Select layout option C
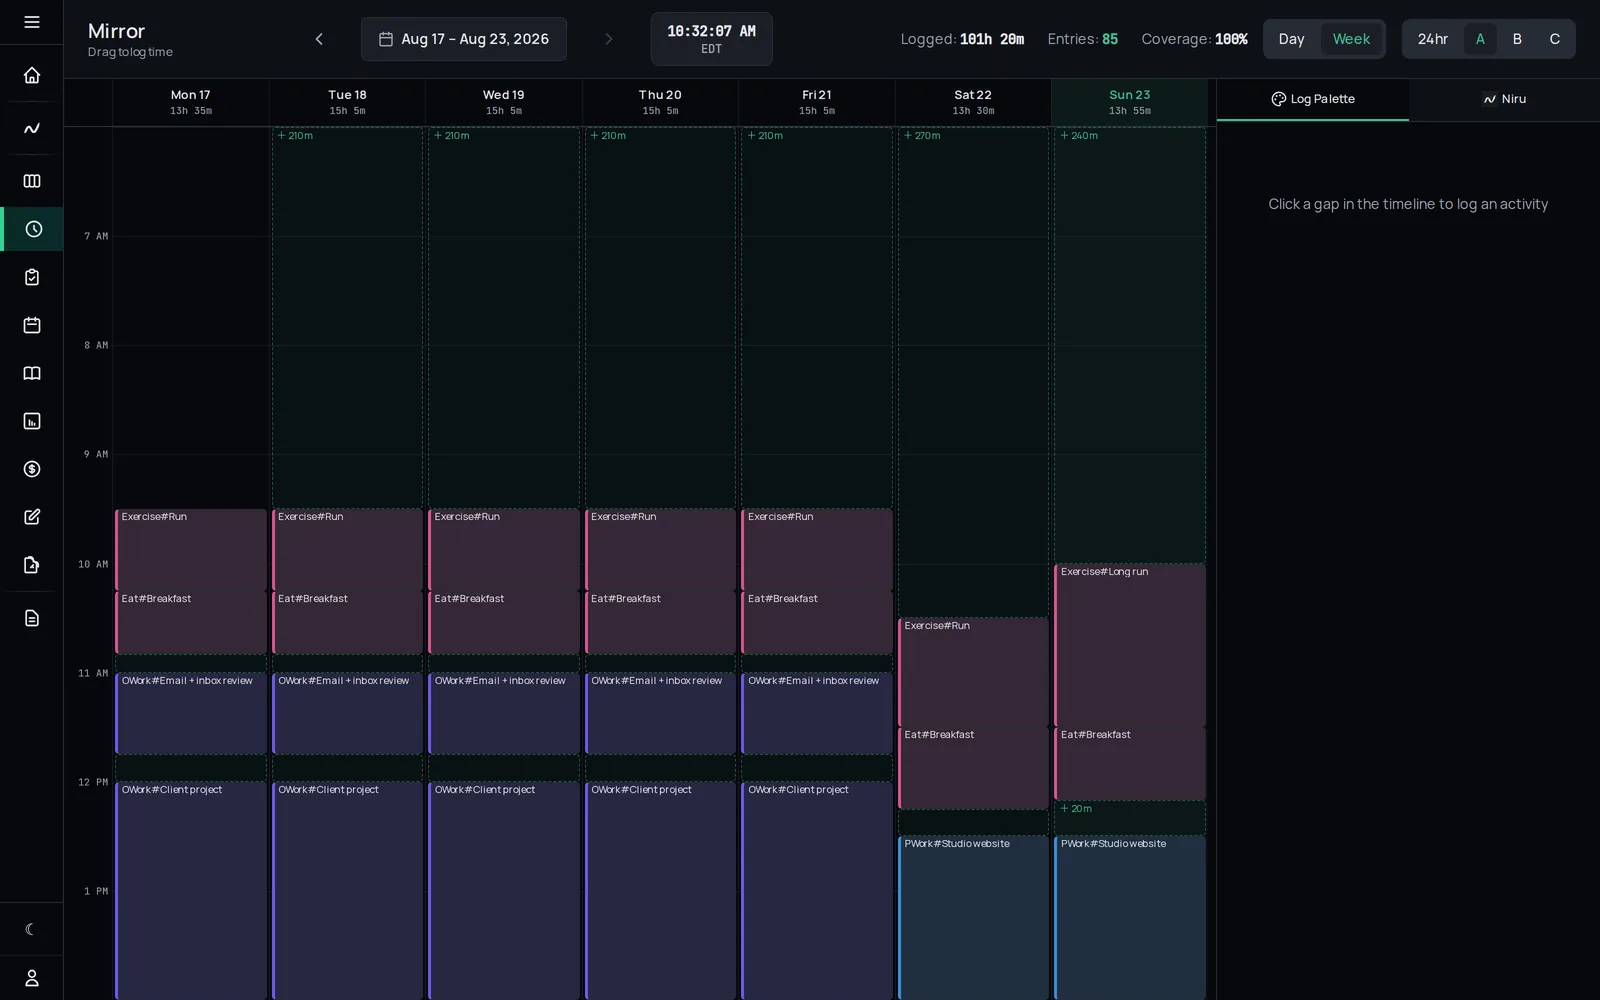The height and width of the screenshot is (1000, 1600). pyautogui.click(x=1554, y=39)
